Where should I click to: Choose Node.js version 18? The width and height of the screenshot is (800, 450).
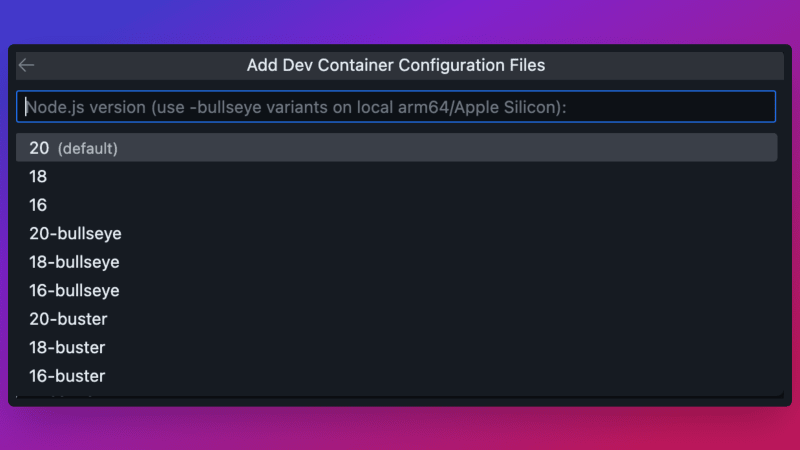(x=38, y=176)
